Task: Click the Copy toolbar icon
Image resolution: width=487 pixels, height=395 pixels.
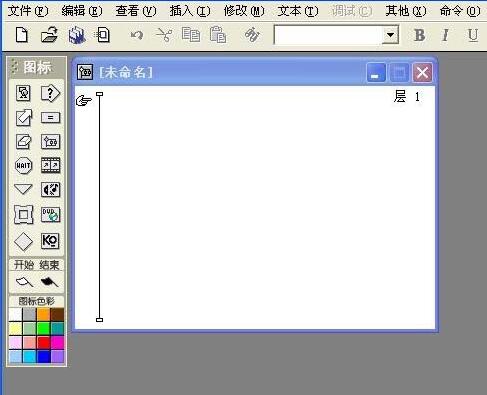Action: tap(191, 35)
